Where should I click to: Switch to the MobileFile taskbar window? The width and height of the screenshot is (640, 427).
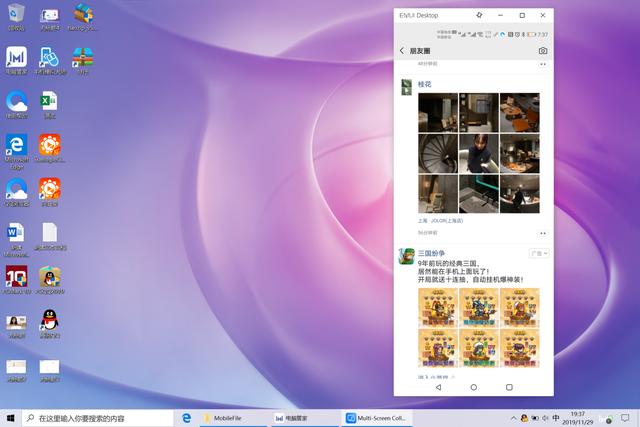coord(233,418)
